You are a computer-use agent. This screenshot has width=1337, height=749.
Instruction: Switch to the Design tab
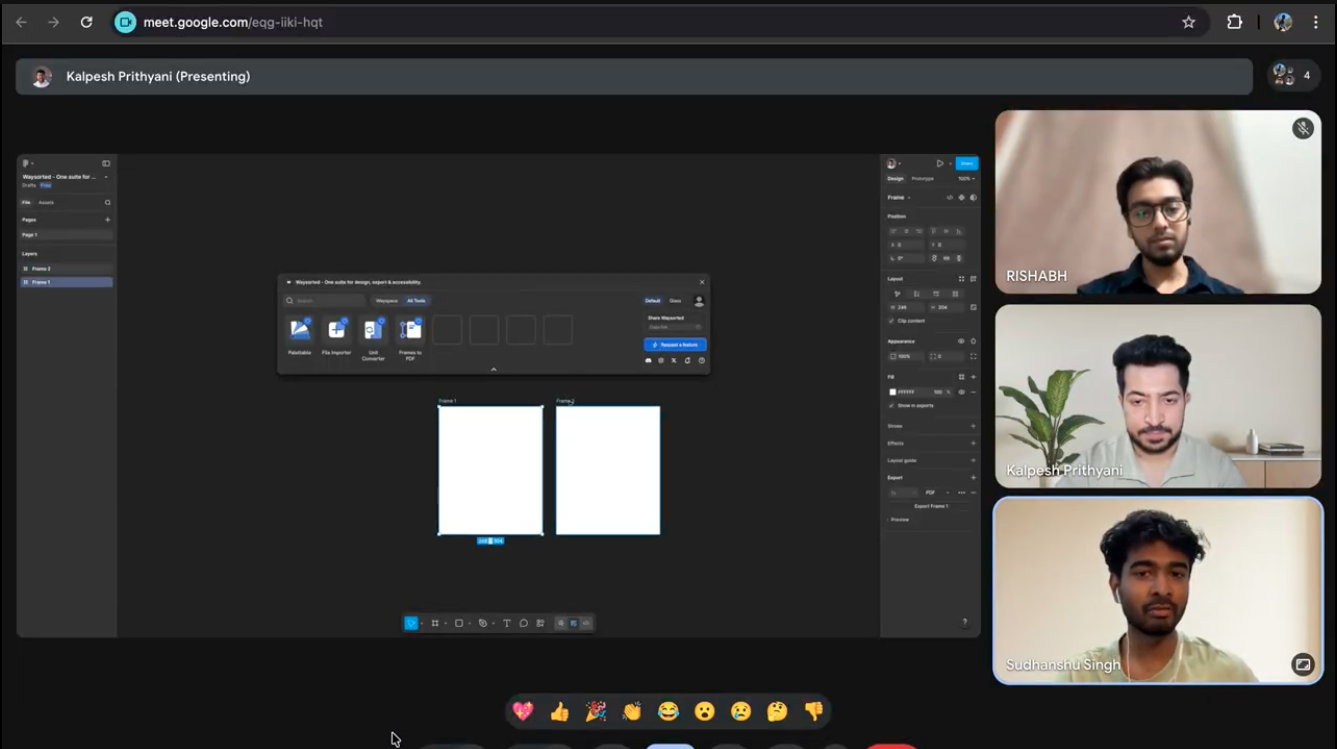point(895,179)
